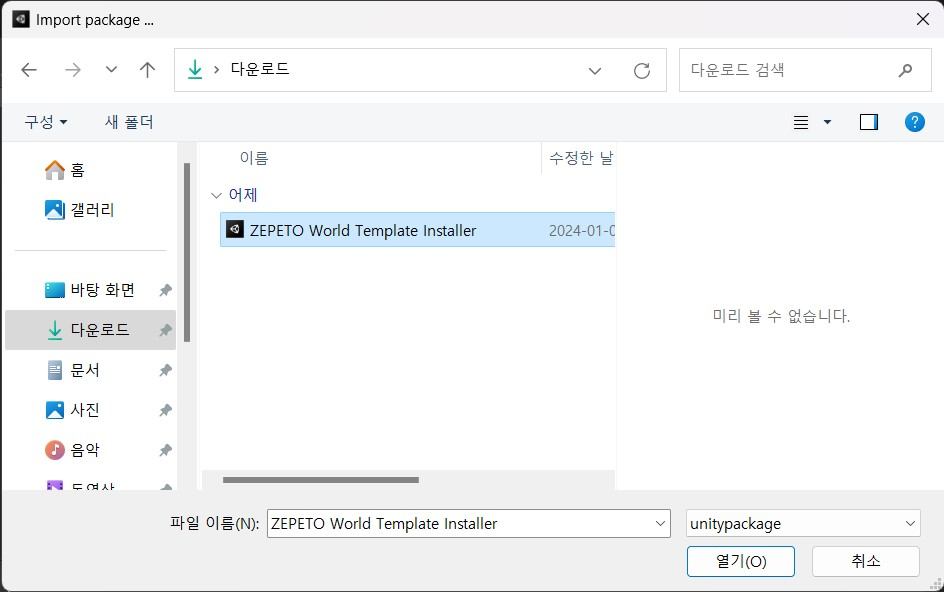
Task: Open 음악 in the sidebar
Action: click(x=90, y=450)
